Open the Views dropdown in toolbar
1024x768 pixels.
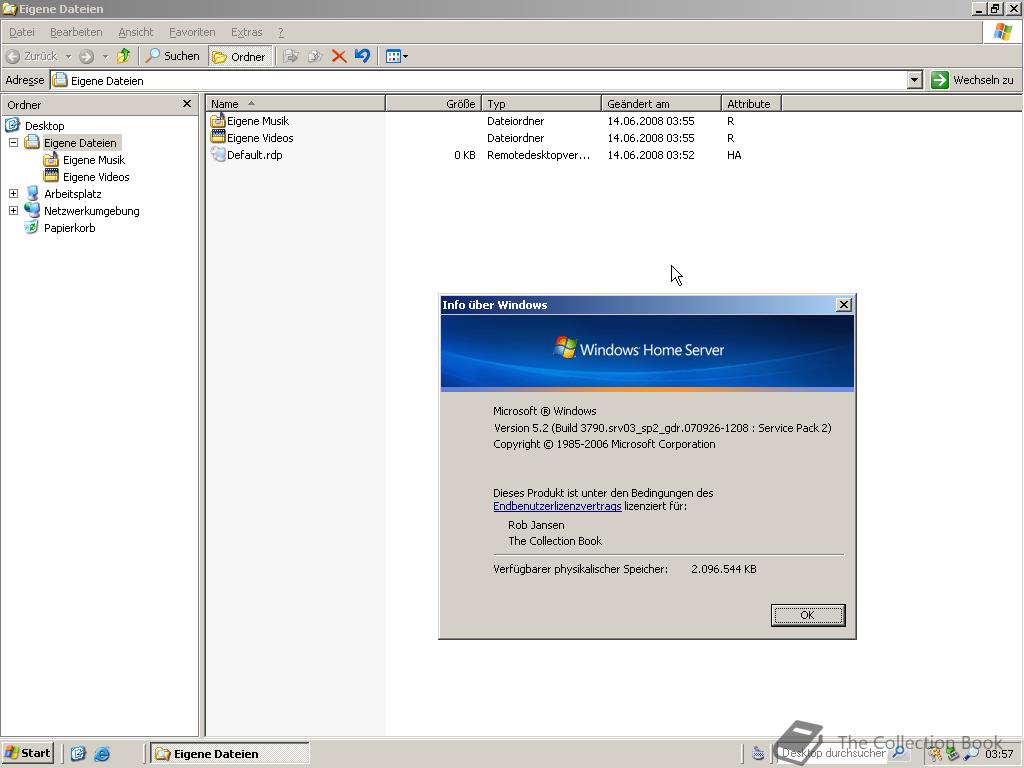tap(396, 56)
